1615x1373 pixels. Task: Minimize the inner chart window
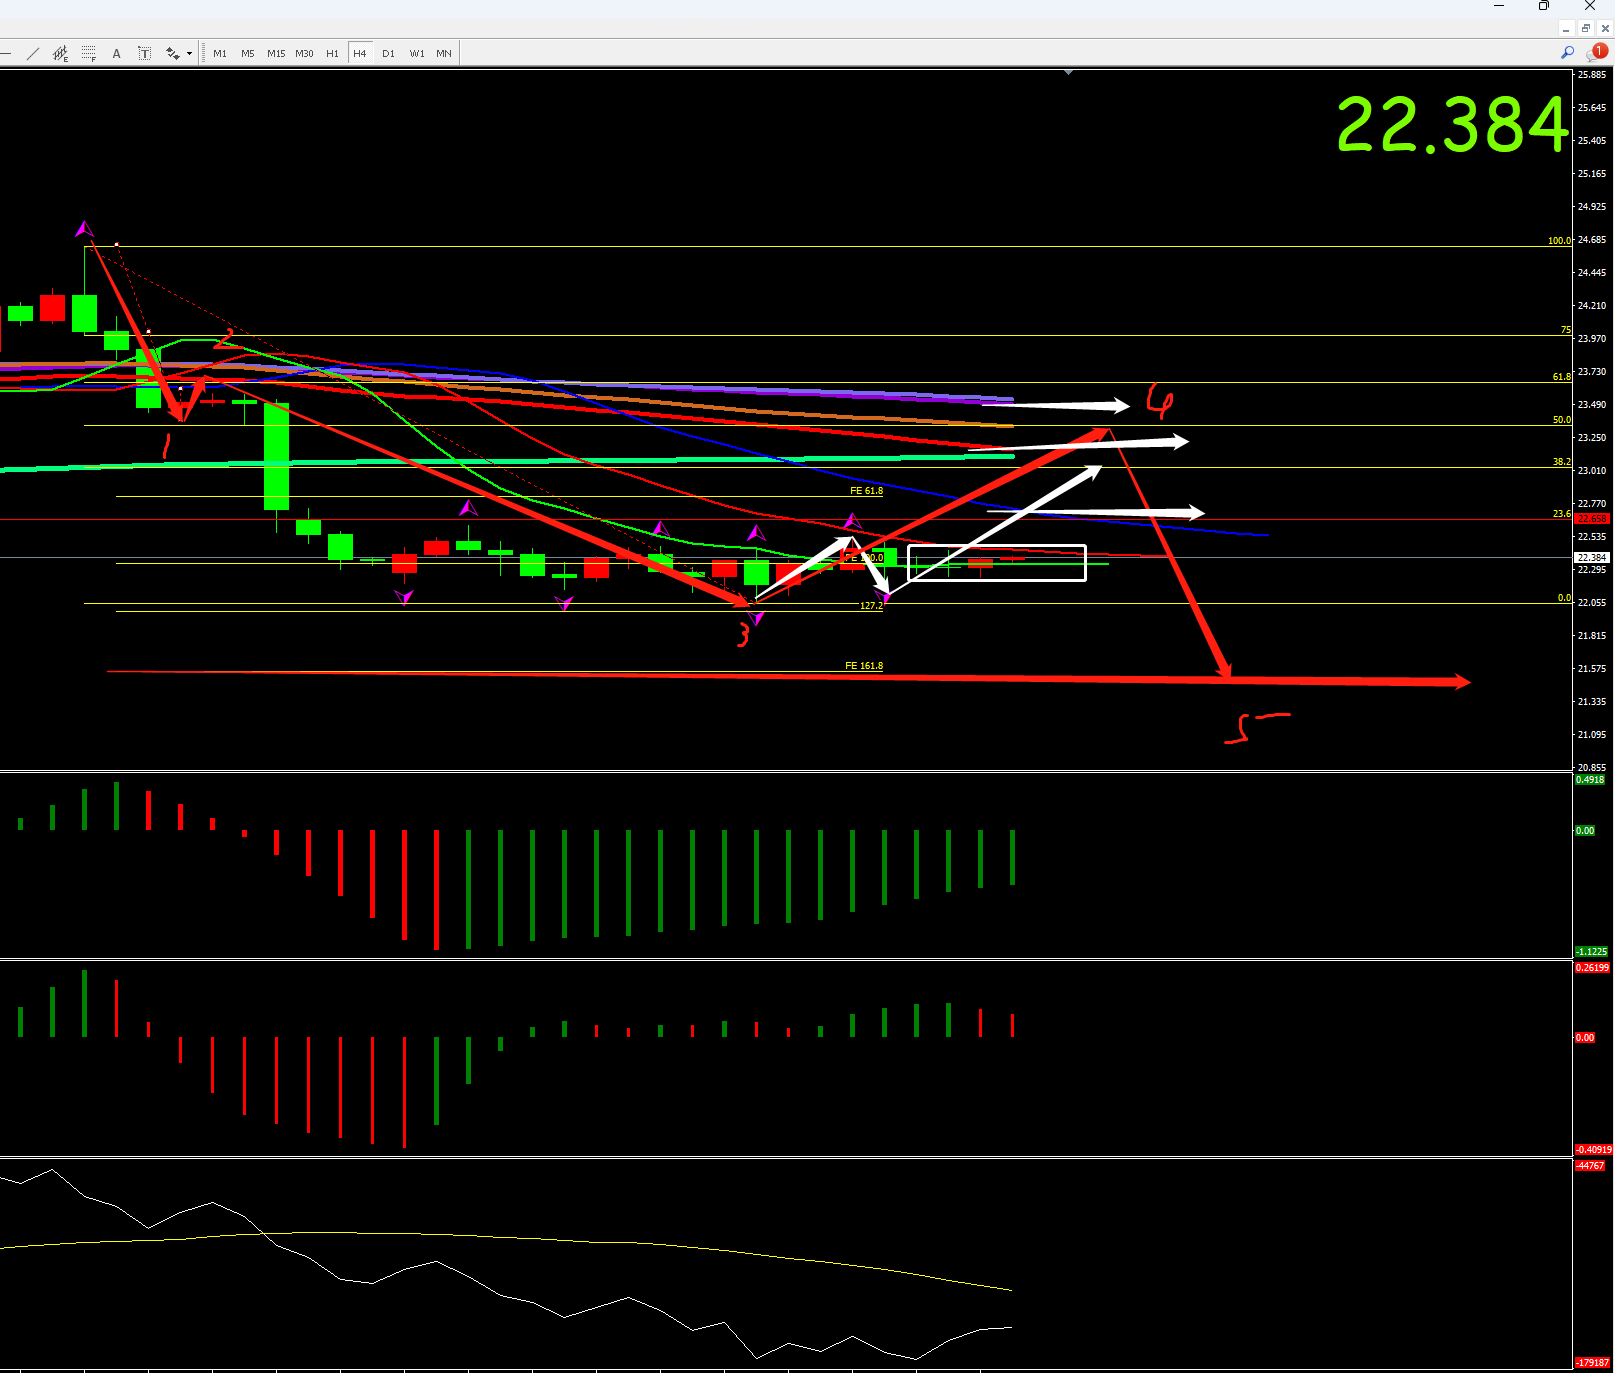point(1566,28)
